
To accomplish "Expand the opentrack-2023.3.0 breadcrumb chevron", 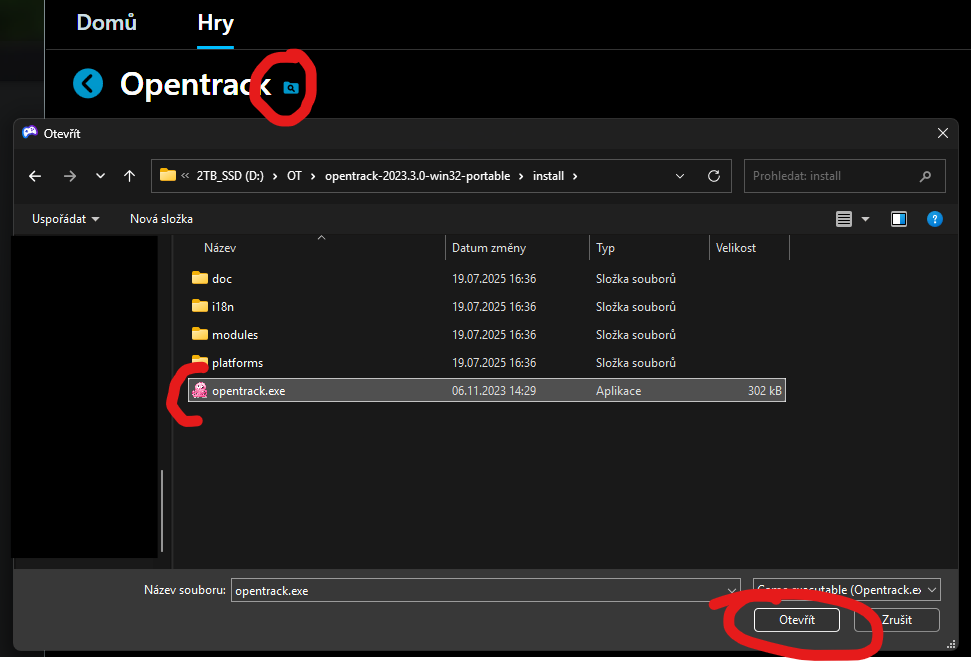I will tap(521, 176).
